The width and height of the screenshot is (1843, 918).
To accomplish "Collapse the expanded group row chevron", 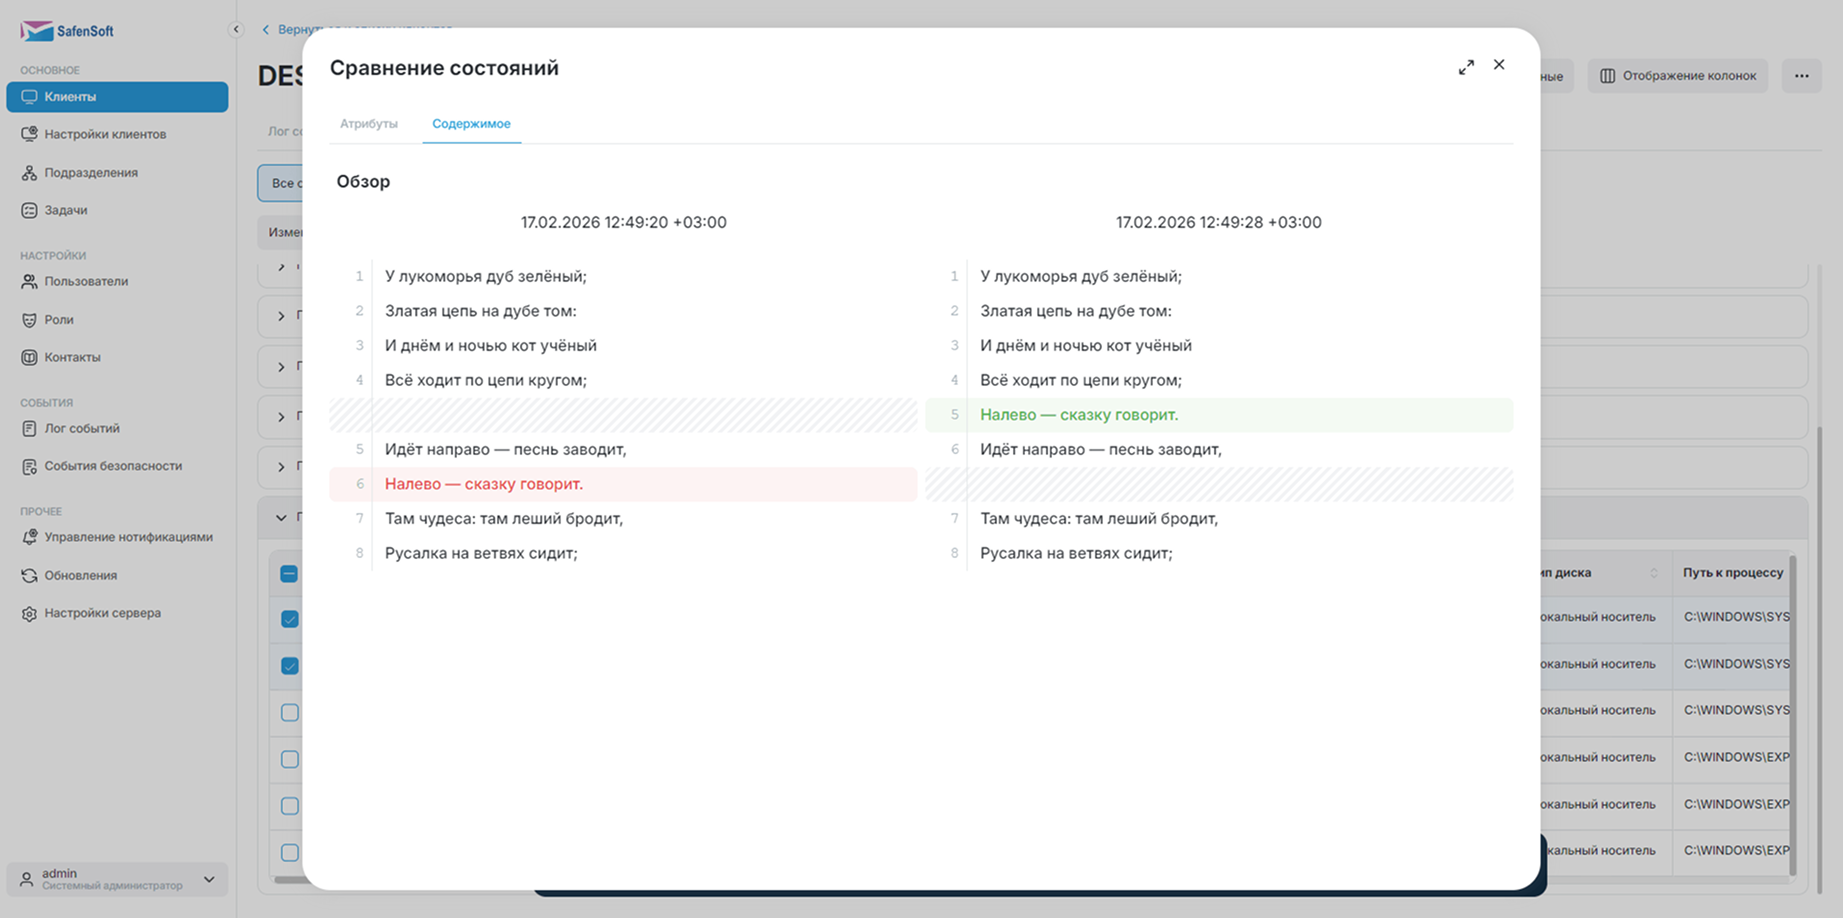I will [x=281, y=518].
